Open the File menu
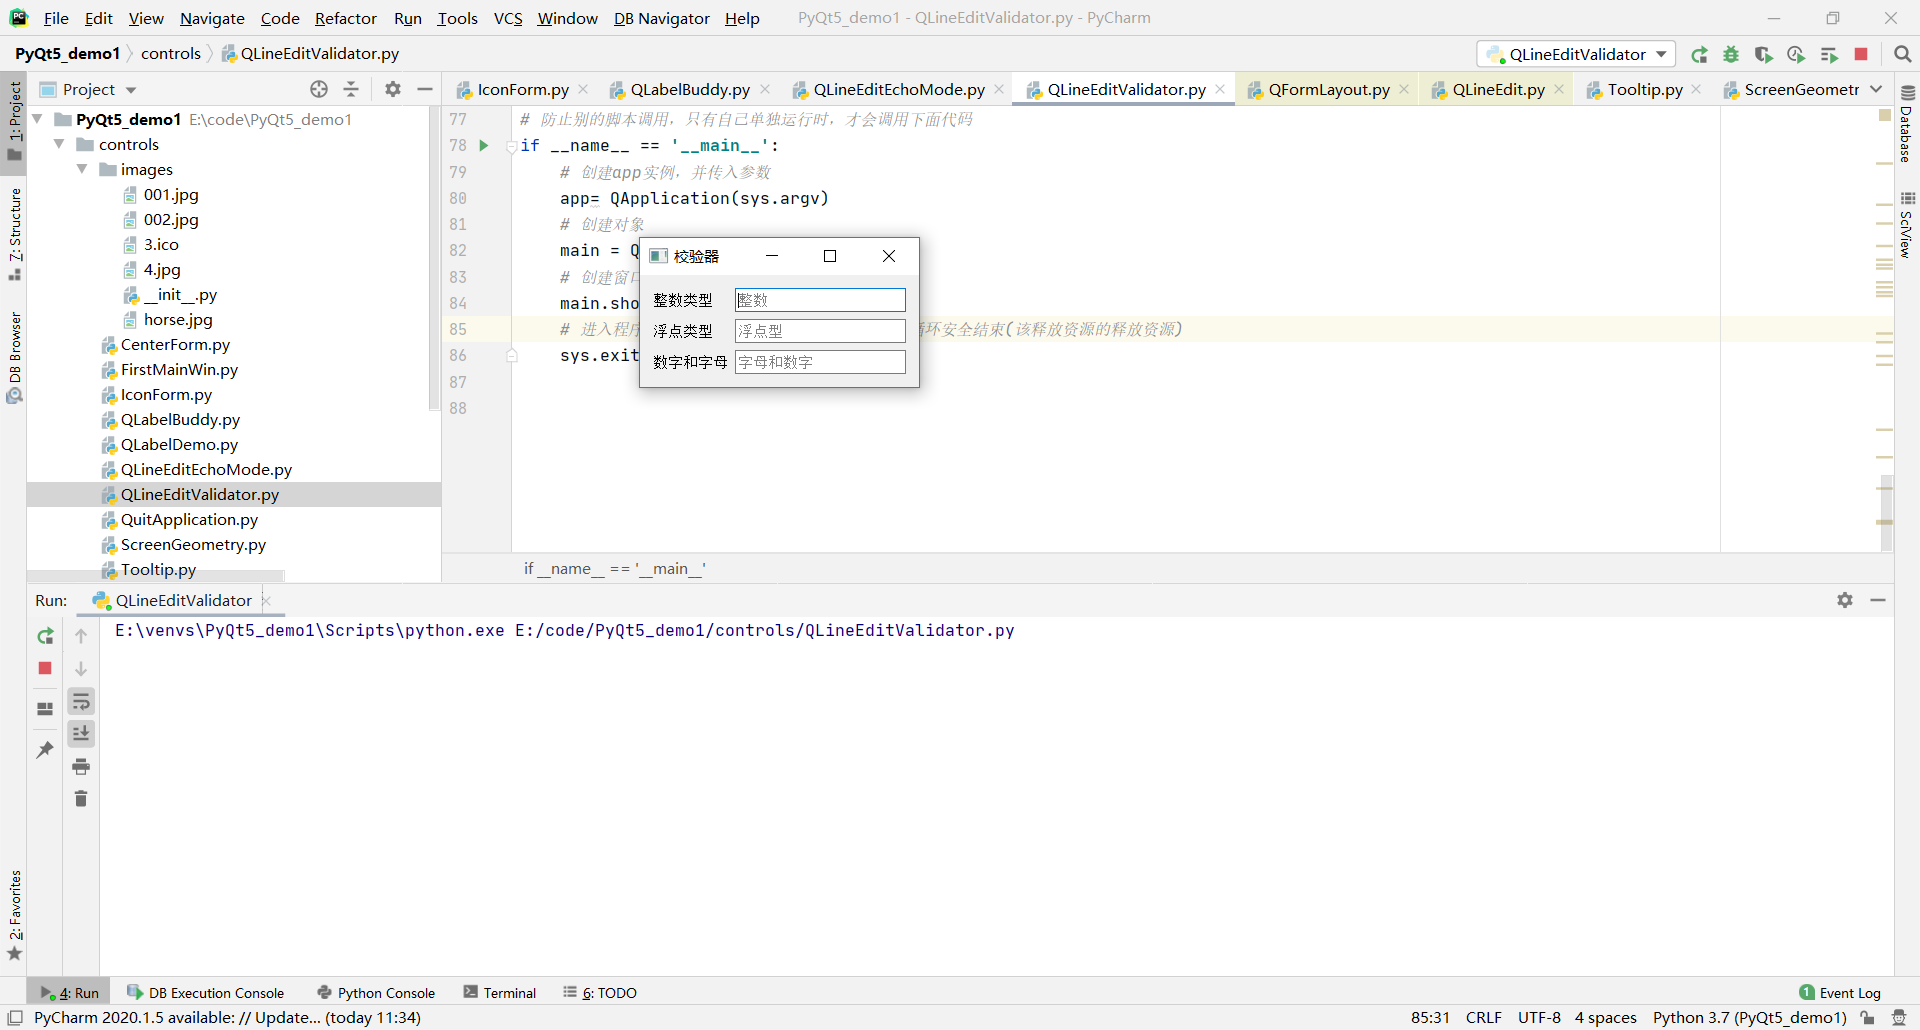The height and width of the screenshot is (1030, 1920). click(x=56, y=18)
